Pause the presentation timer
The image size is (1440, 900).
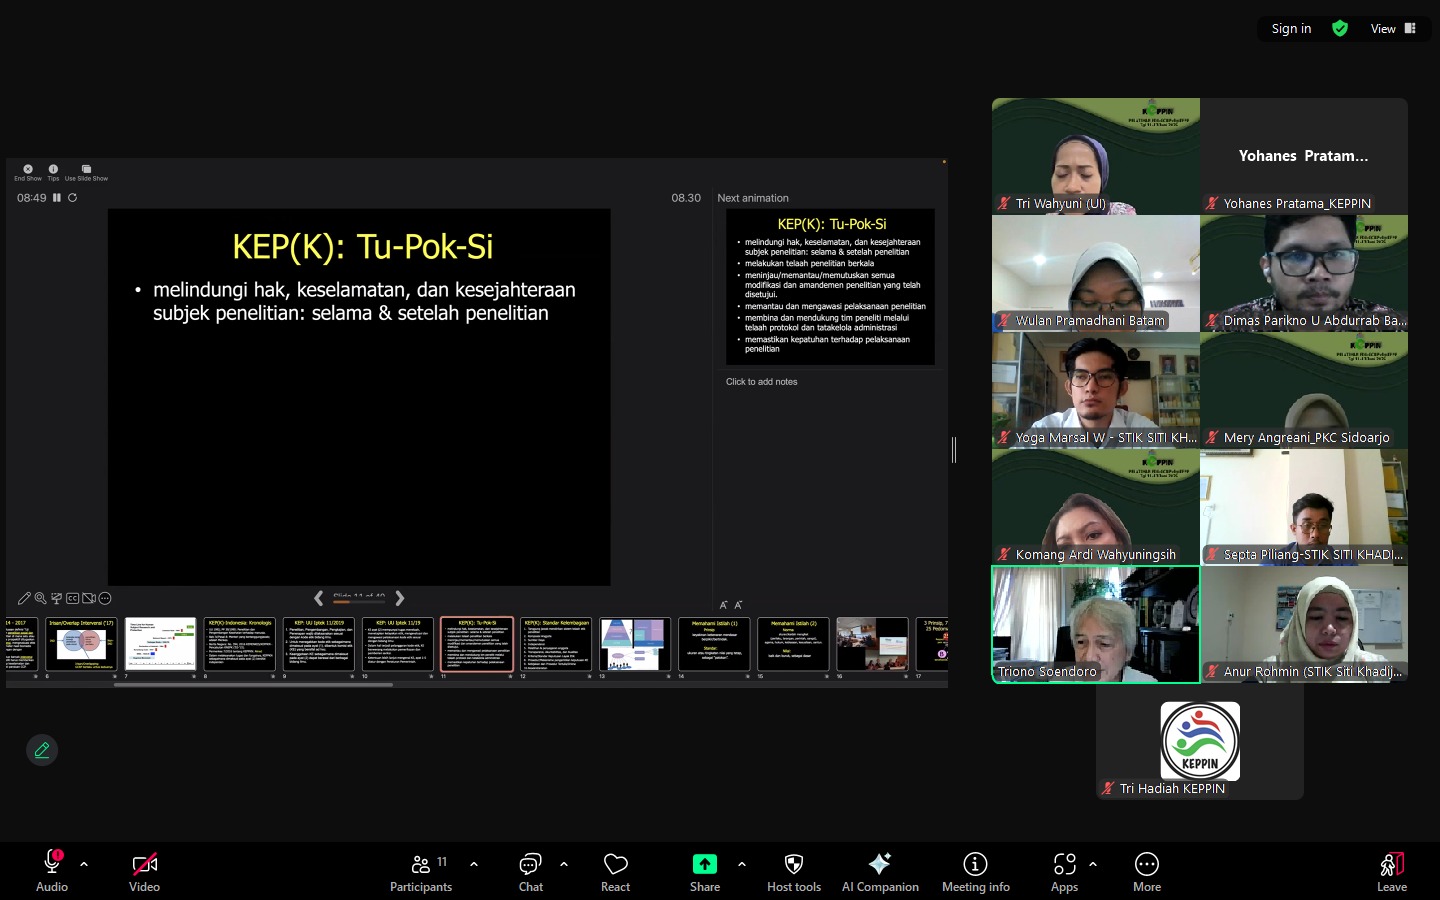57,198
